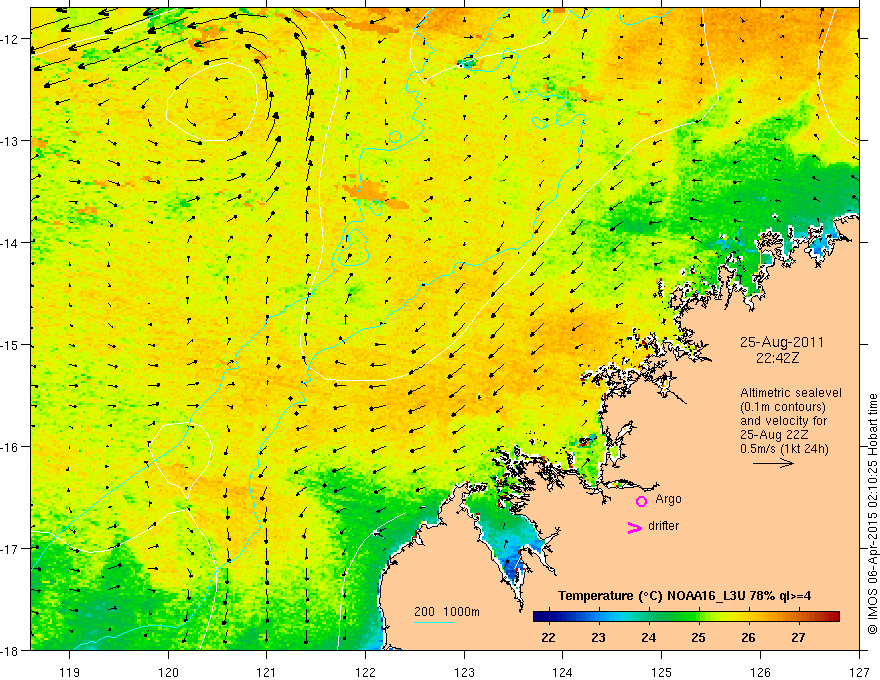Viewport: 880px width, 680px height.
Task: Click latitude axis label -12
Action: click(10, 39)
